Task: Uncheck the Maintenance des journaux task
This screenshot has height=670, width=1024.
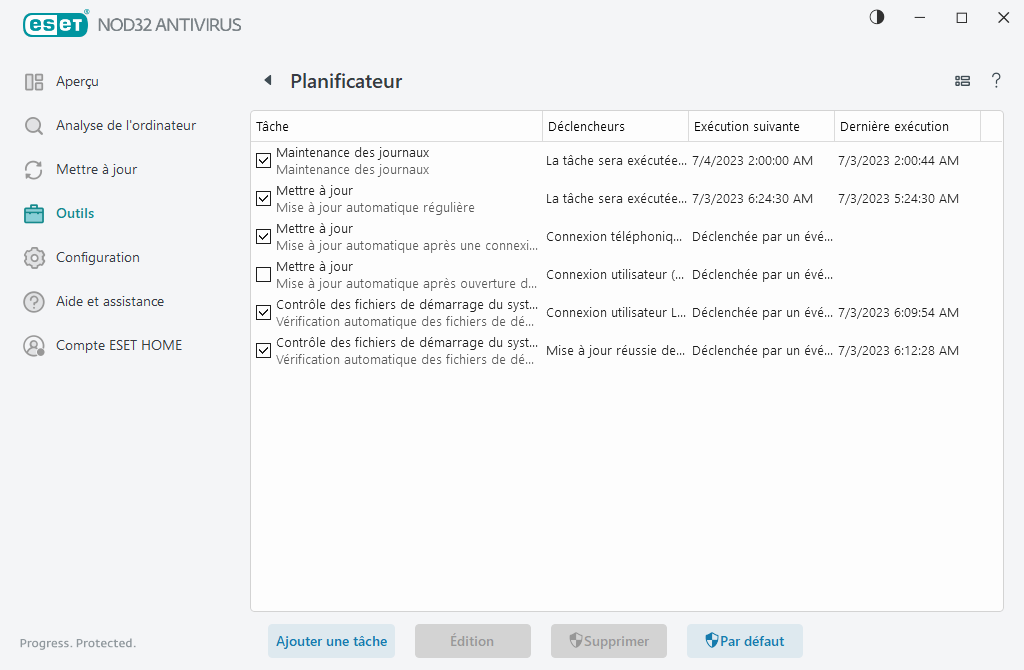Action: [x=263, y=160]
